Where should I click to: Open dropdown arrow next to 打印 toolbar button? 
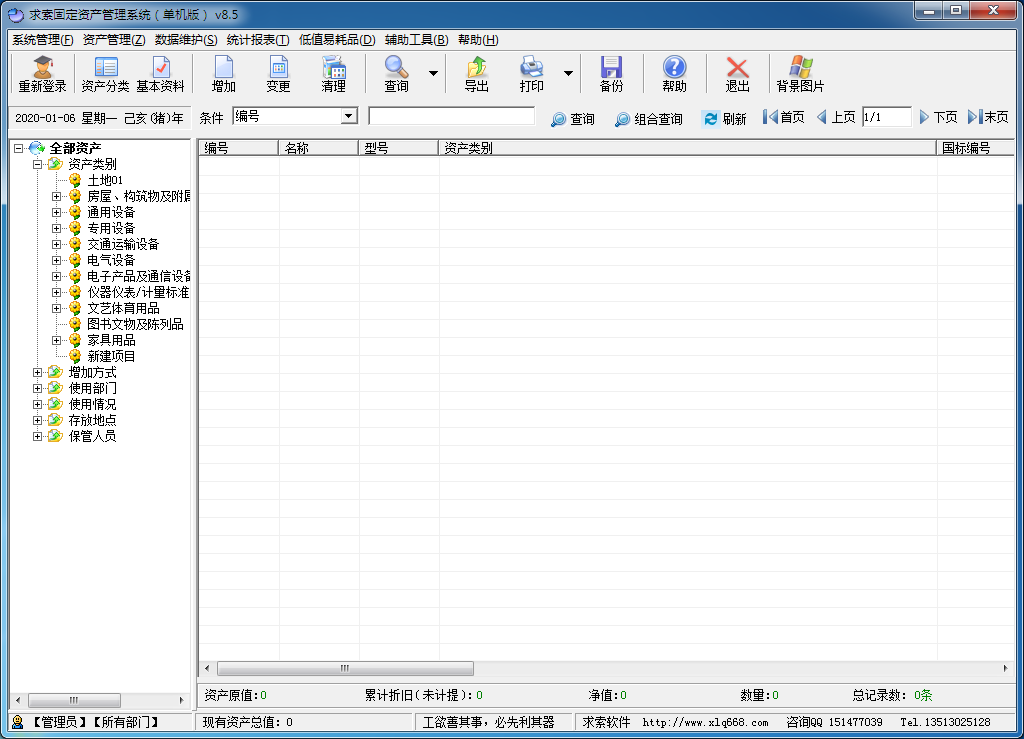point(568,73)
